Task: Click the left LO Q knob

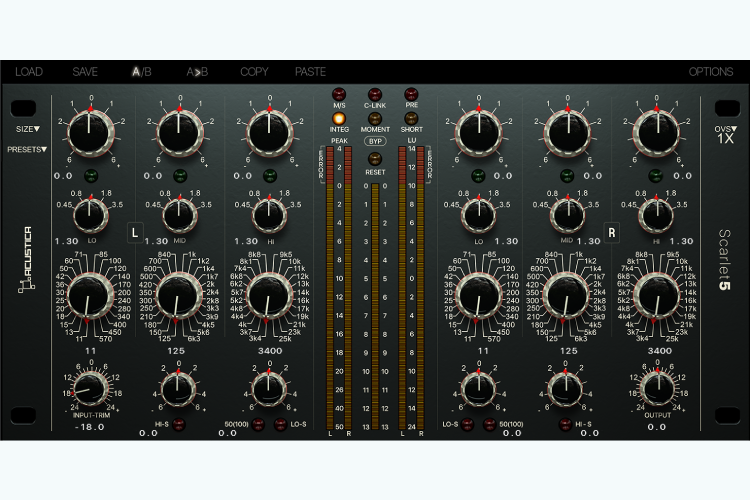Action: pyautogui.click(x=90, y=215)
